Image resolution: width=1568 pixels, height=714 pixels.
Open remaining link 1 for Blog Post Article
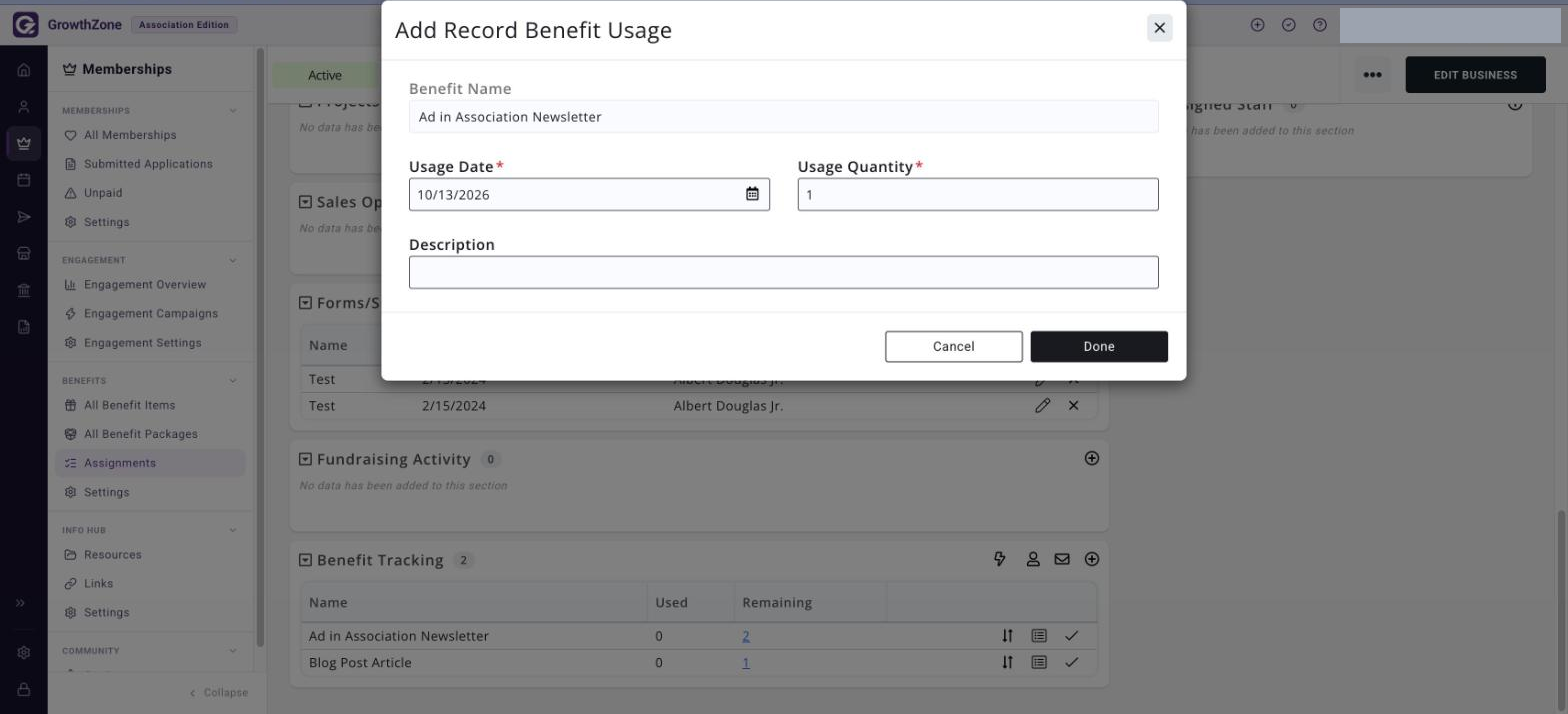tap(746, 663)
